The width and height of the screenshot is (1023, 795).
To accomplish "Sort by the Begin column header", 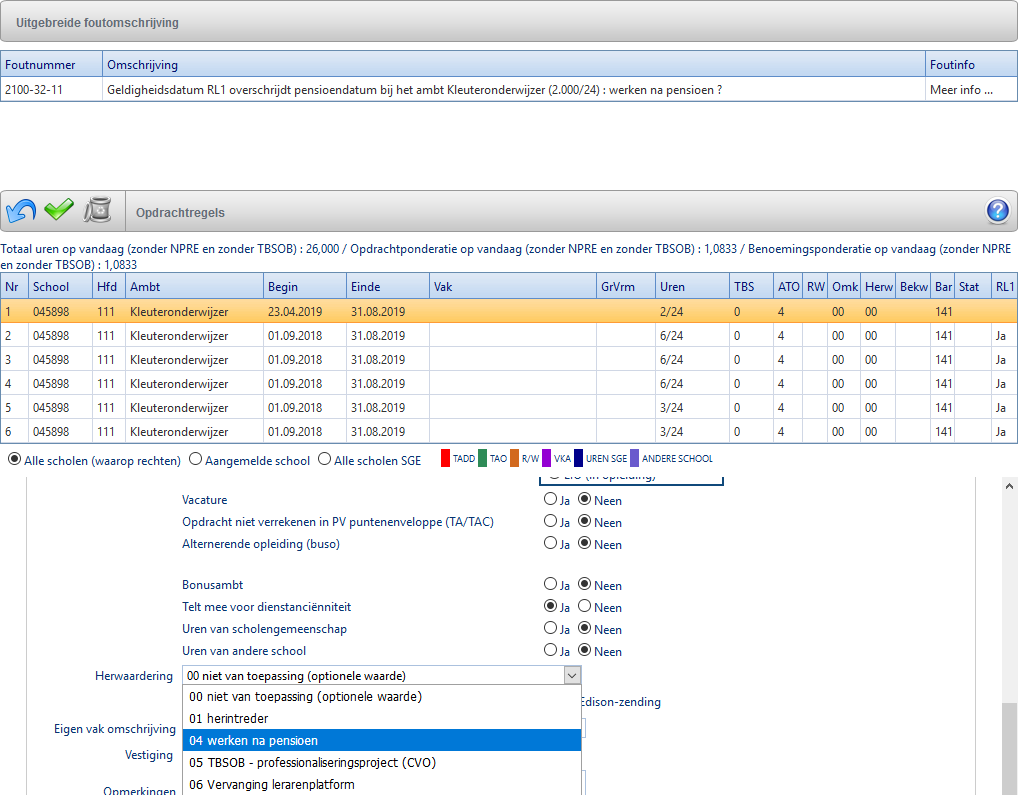I will tap(305, 286).
